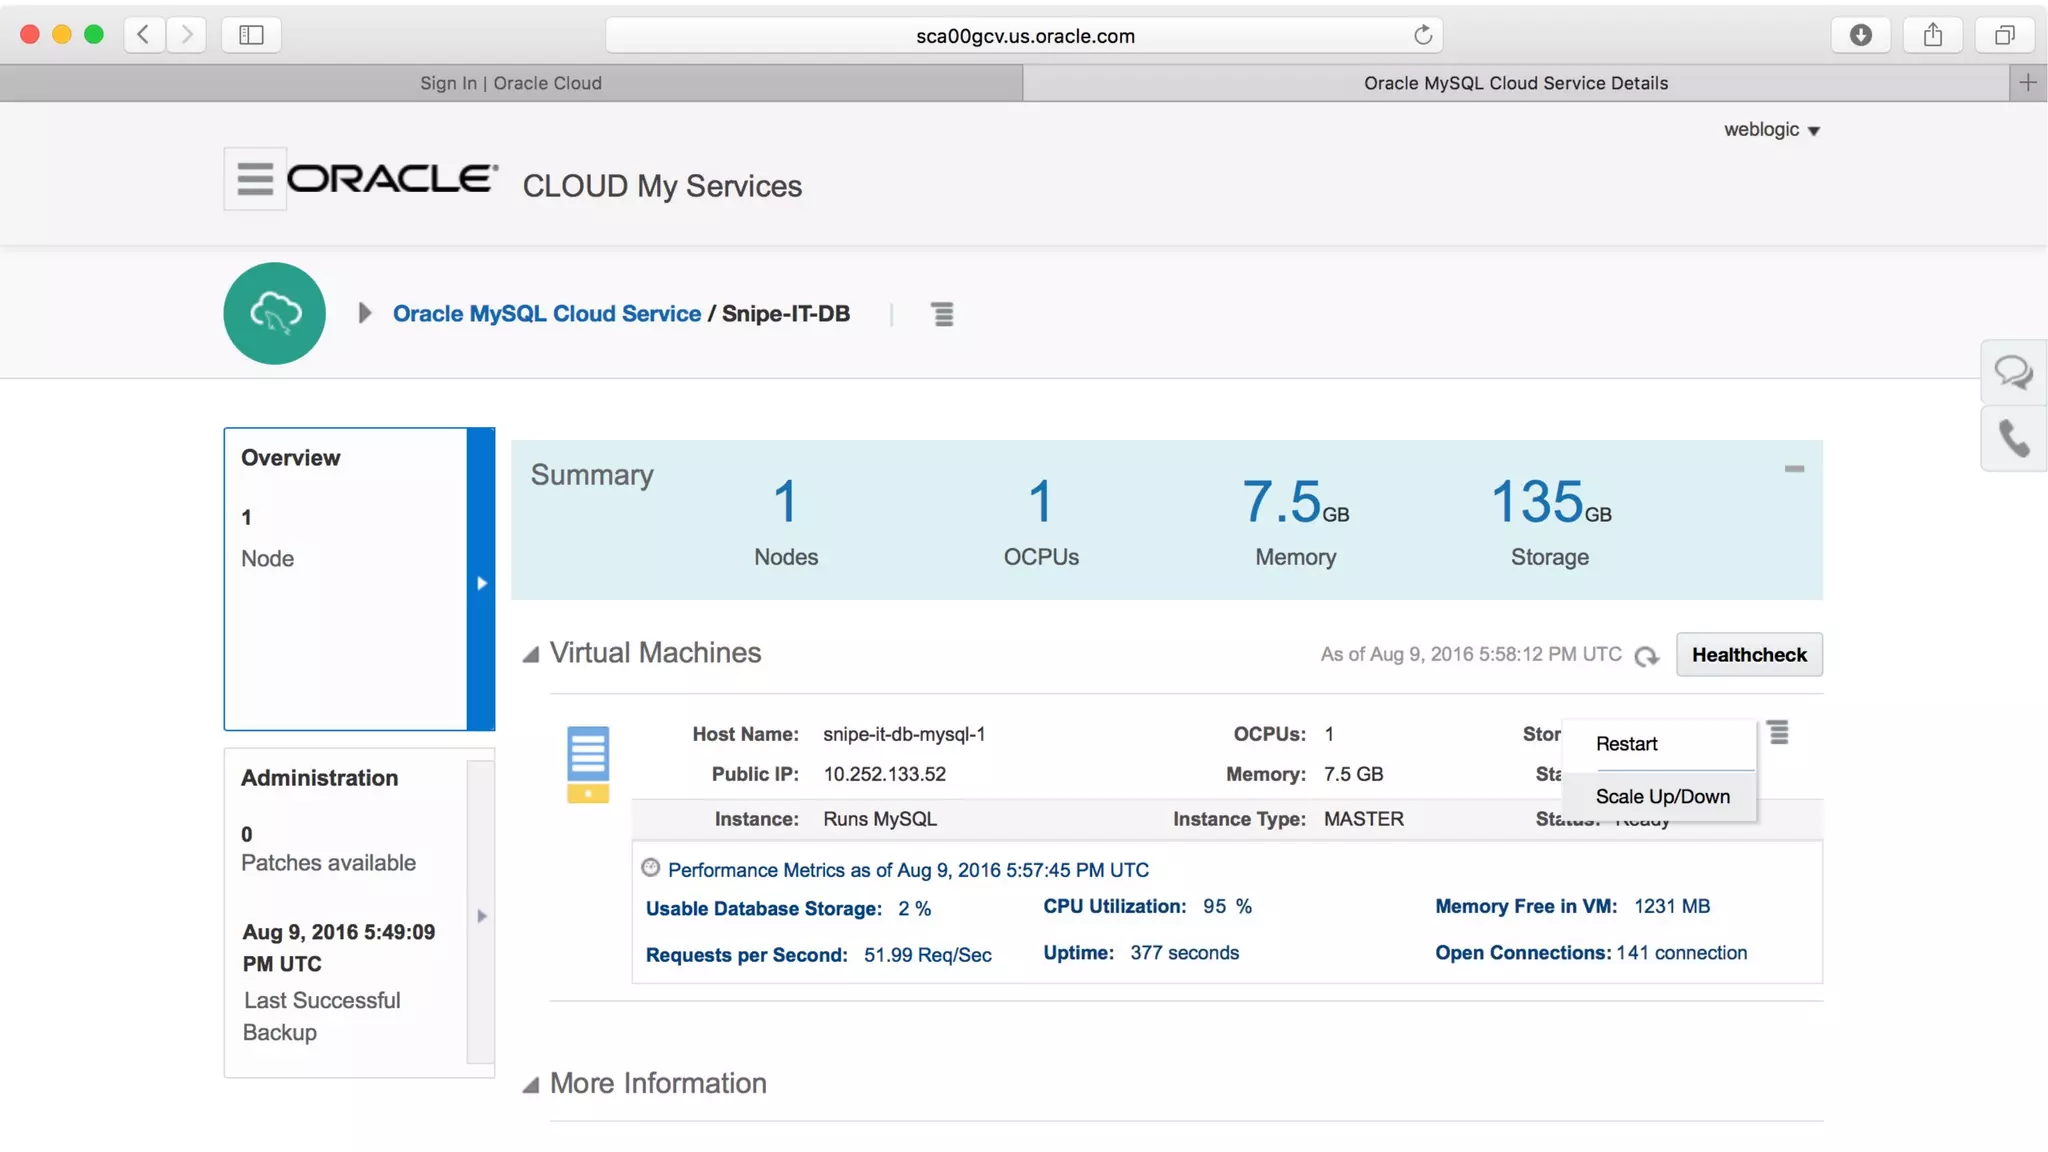Viewport: 2048px width, 1152px height.
Task: Click the refresh icon beside the timestamp
Action: click(1646, 656)
